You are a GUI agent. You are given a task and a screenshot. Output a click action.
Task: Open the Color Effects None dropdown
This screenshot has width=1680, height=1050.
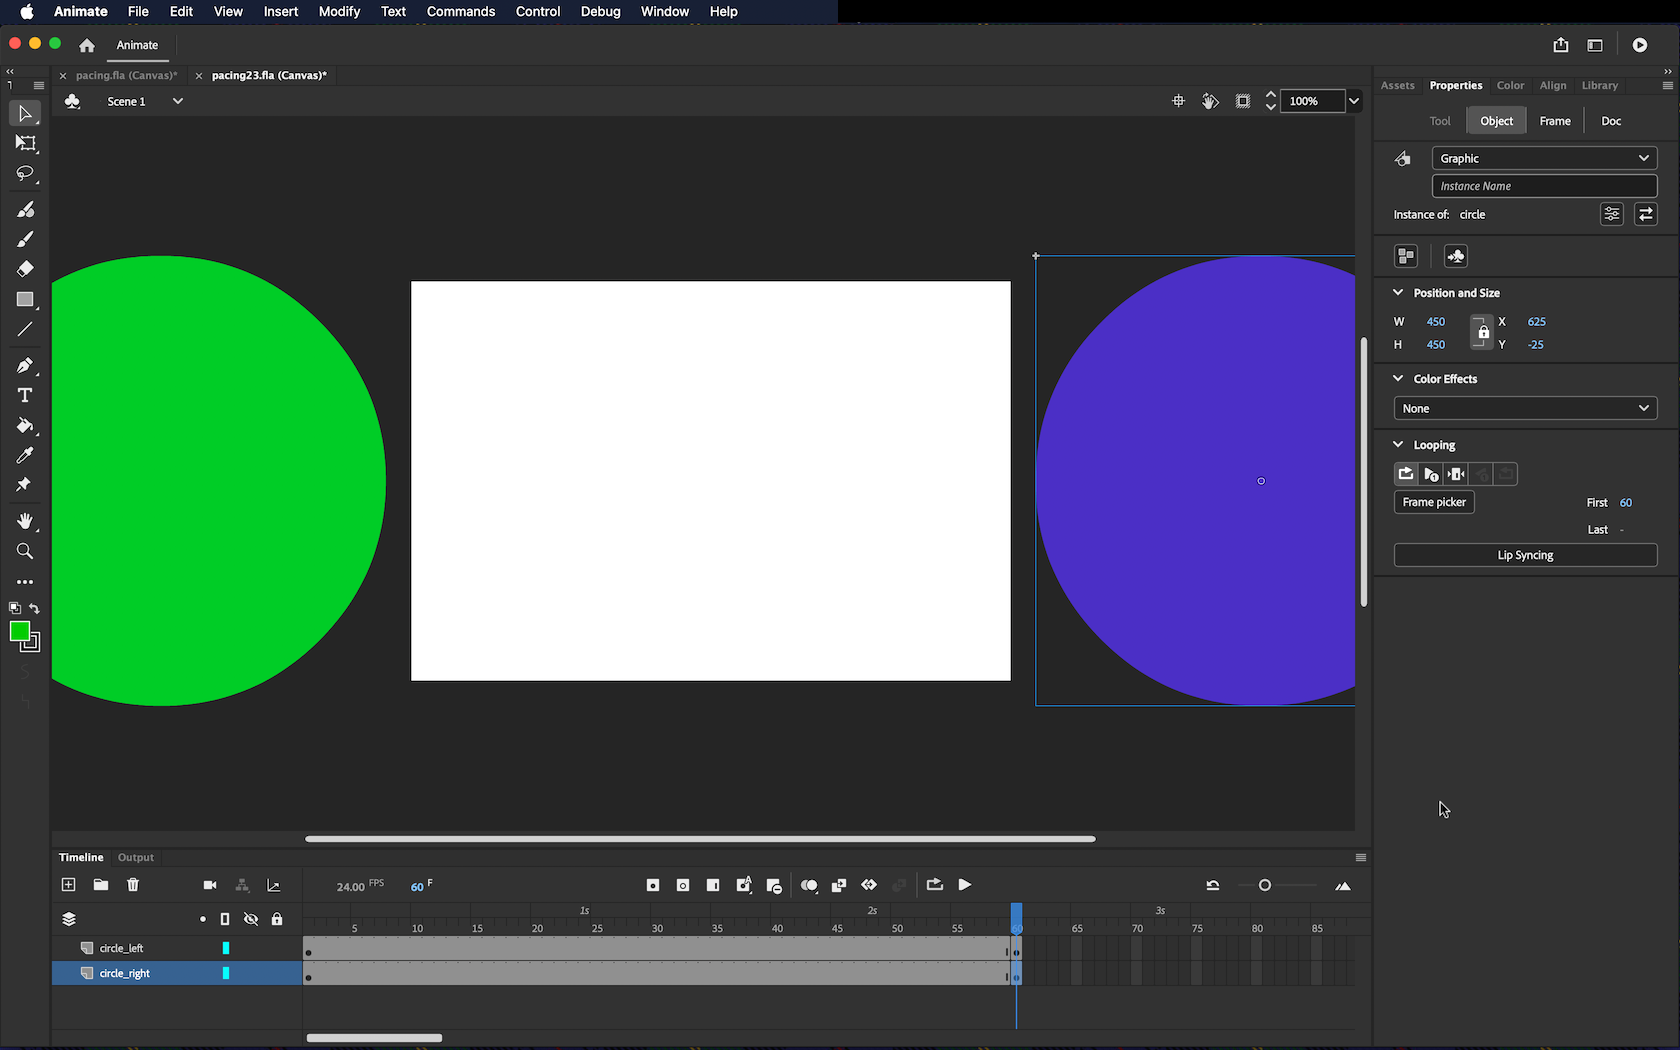coord(1525,408)
